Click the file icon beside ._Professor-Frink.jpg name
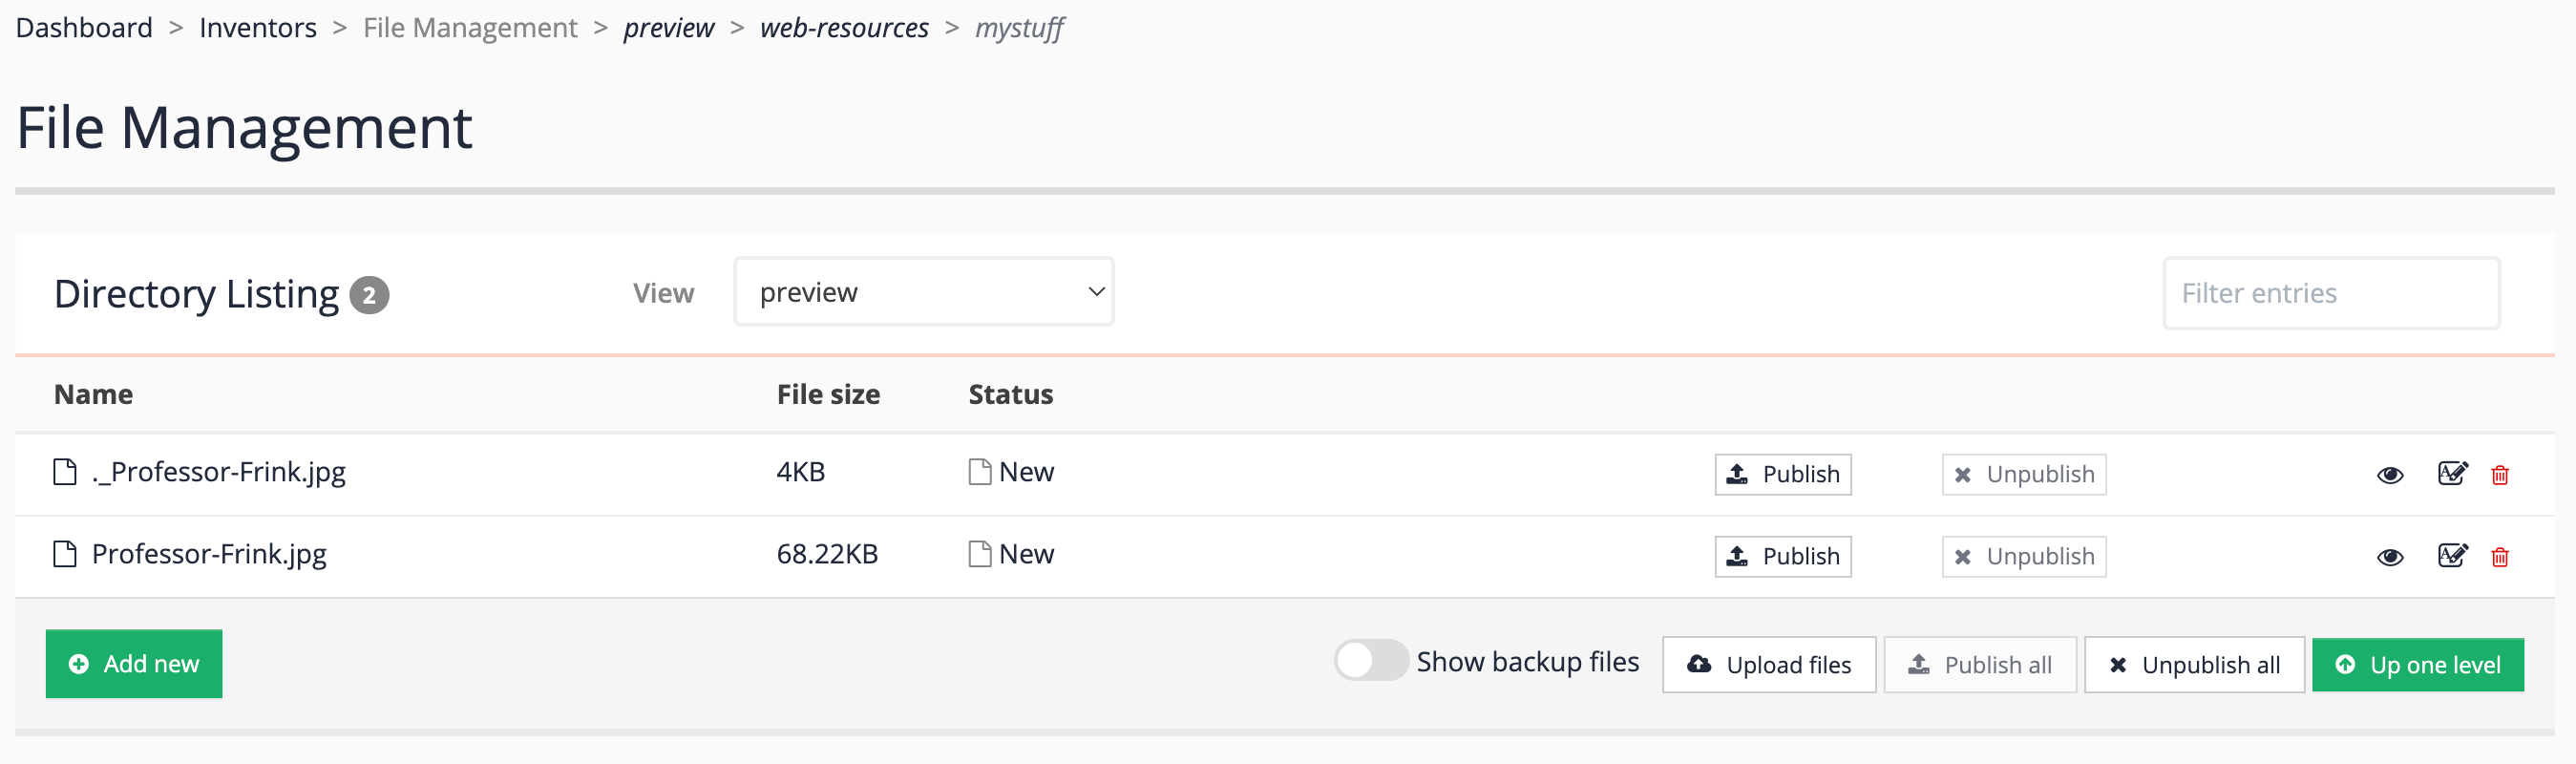The height and width of the screenshot is (764, 2576). pyautogui.click(x=65, y=471)
